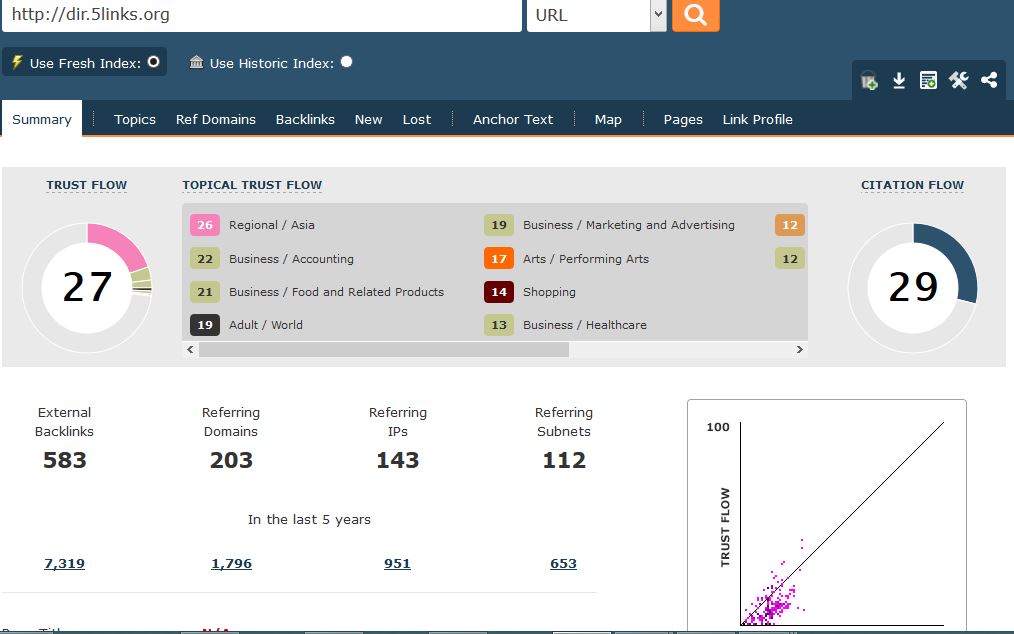
Task: Click the Arts / Performing Arts label
Action: click(x=586, y=259)
